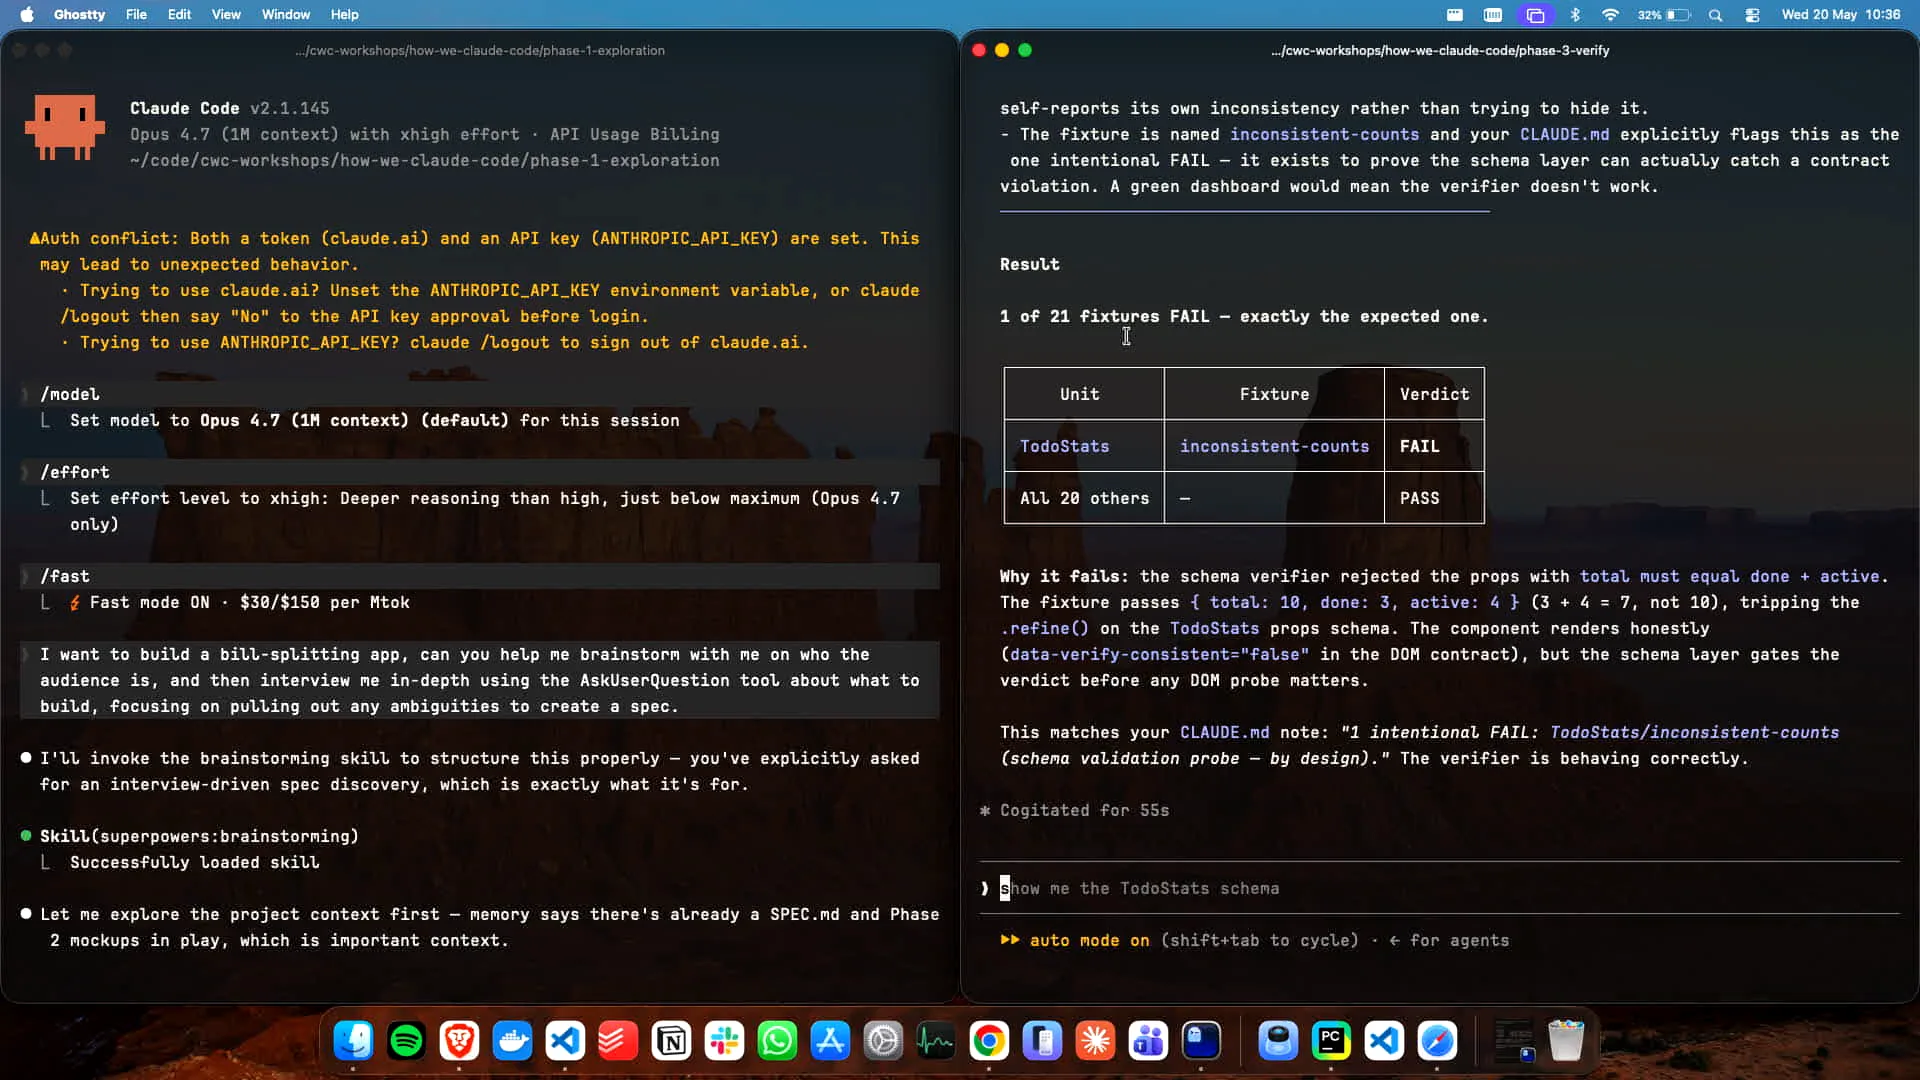Click the menu bar date and time
Viewport: 1920px width, 1080px height.
pos(1841,14)
